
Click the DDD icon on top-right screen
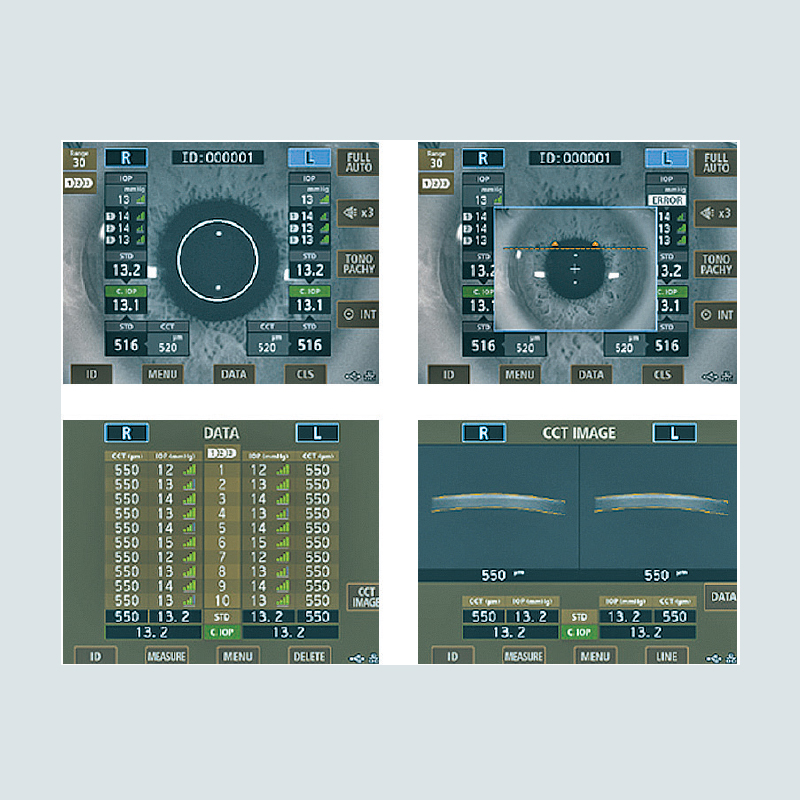click(435, 185)
